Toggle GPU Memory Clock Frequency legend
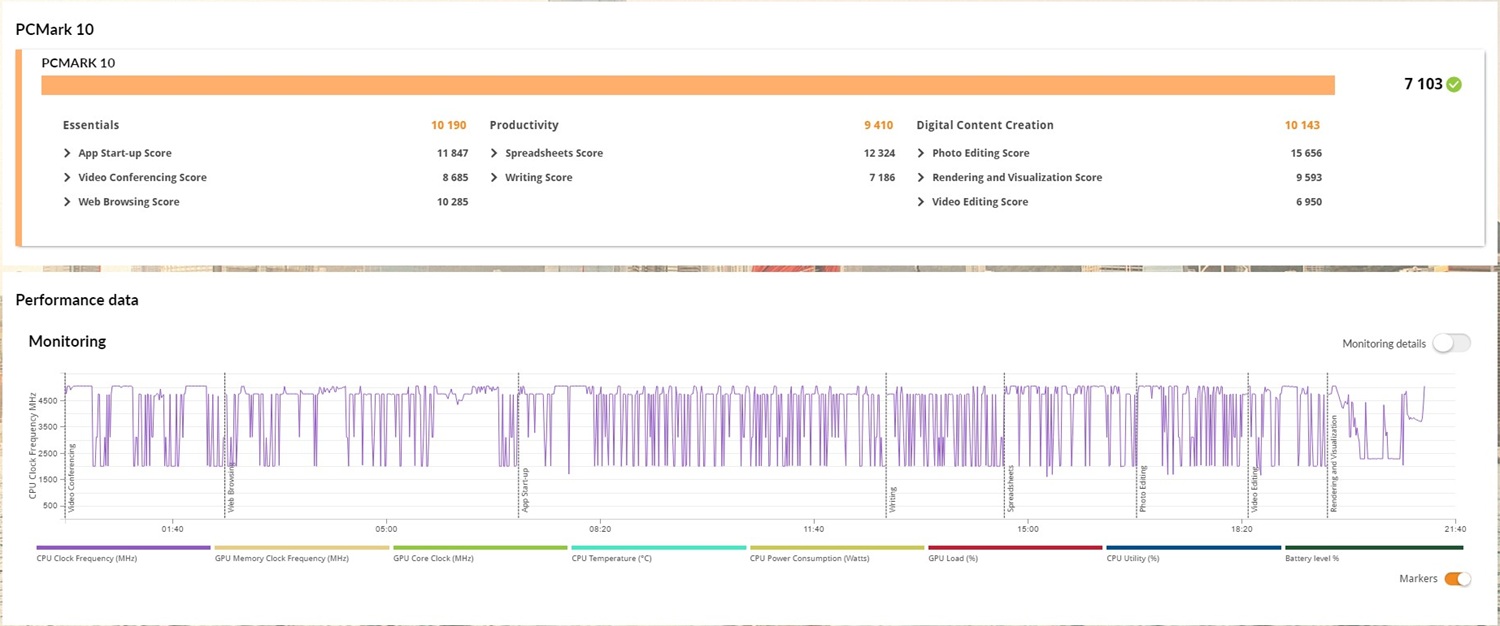Viewport: 1500px width, 626px height. pos(301,548)
